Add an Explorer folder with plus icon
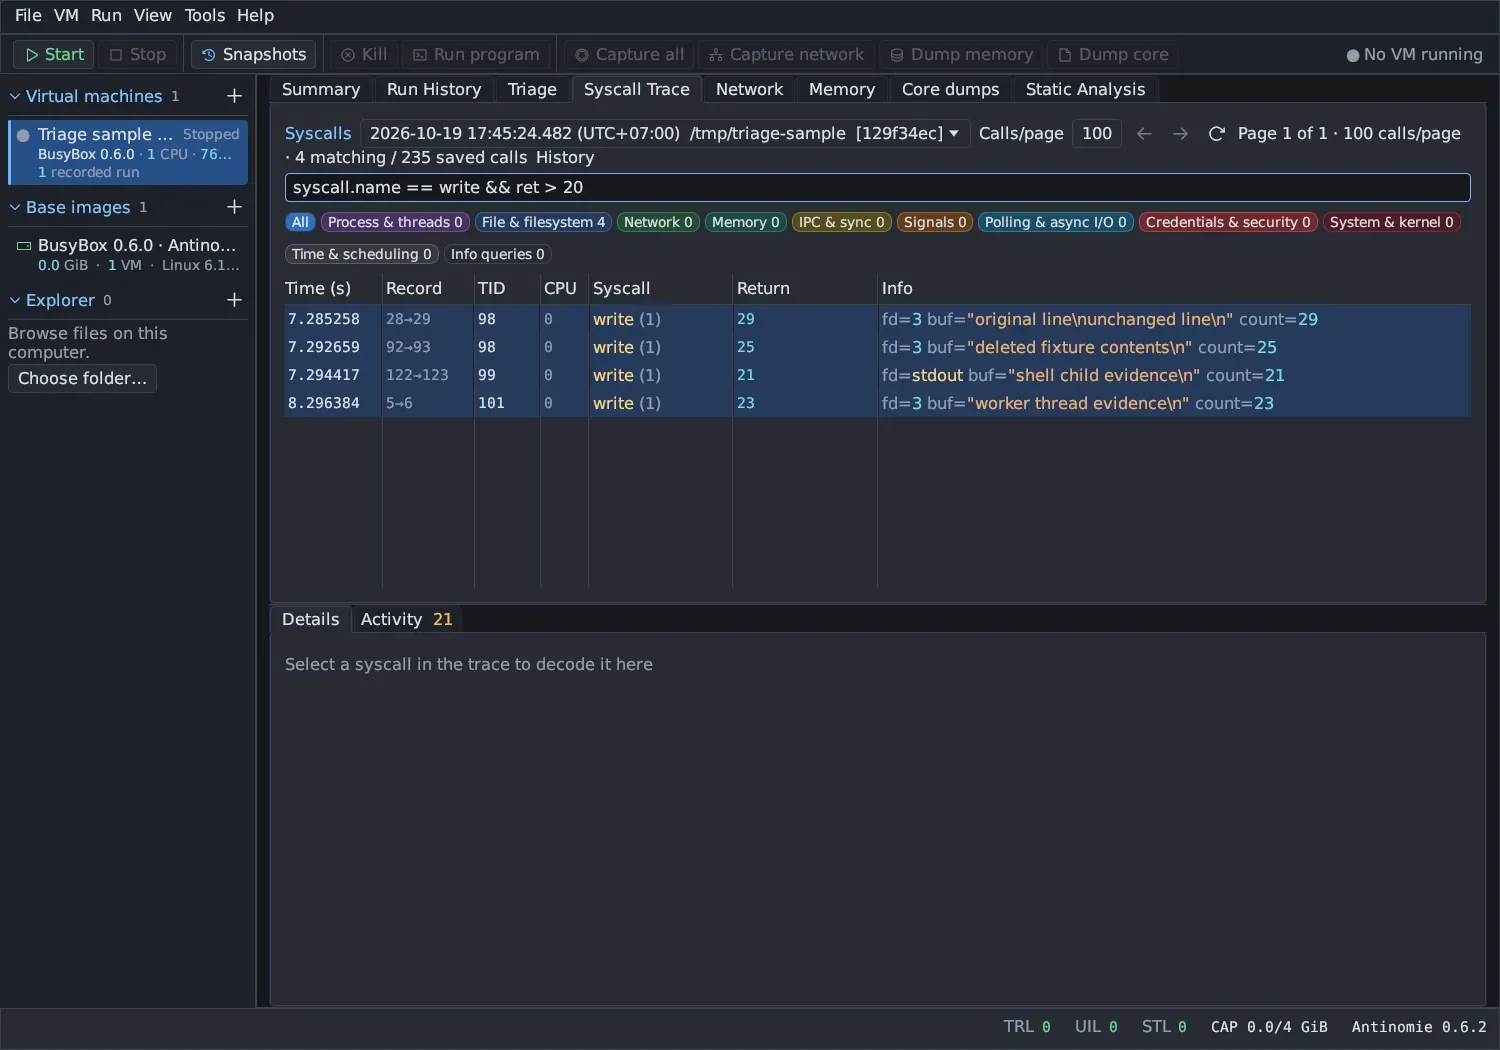 (234, 300)
